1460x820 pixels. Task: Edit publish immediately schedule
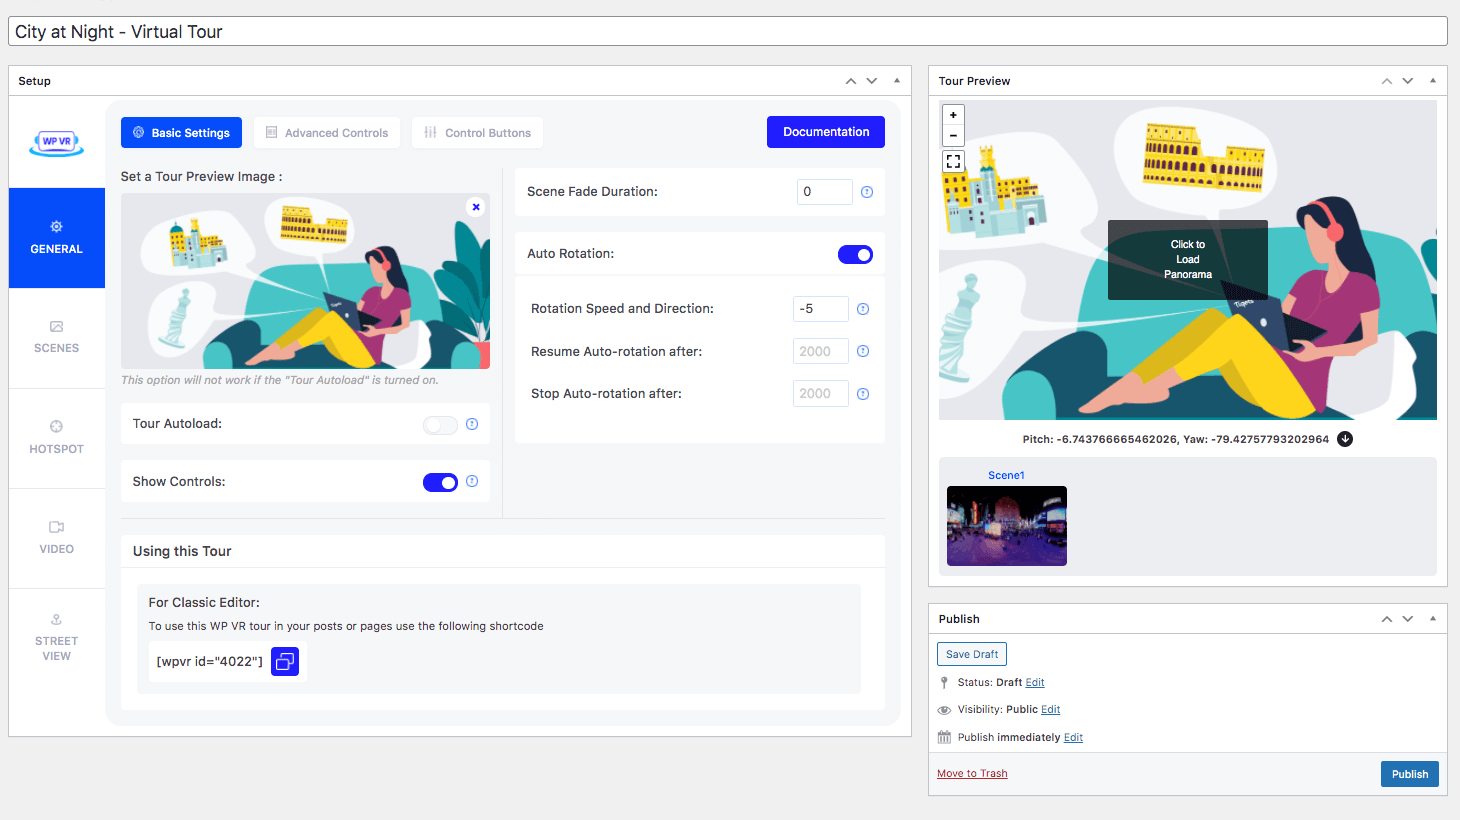click(1073, 738)
